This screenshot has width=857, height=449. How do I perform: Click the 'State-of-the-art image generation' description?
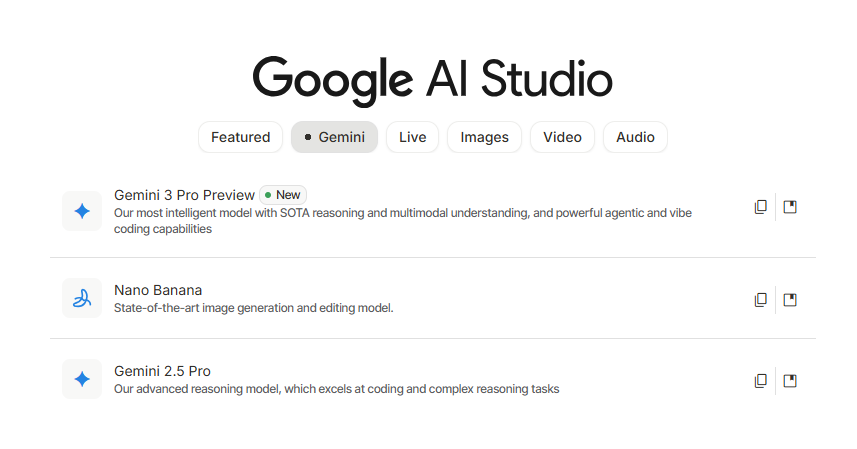click(x=254, y=308)
